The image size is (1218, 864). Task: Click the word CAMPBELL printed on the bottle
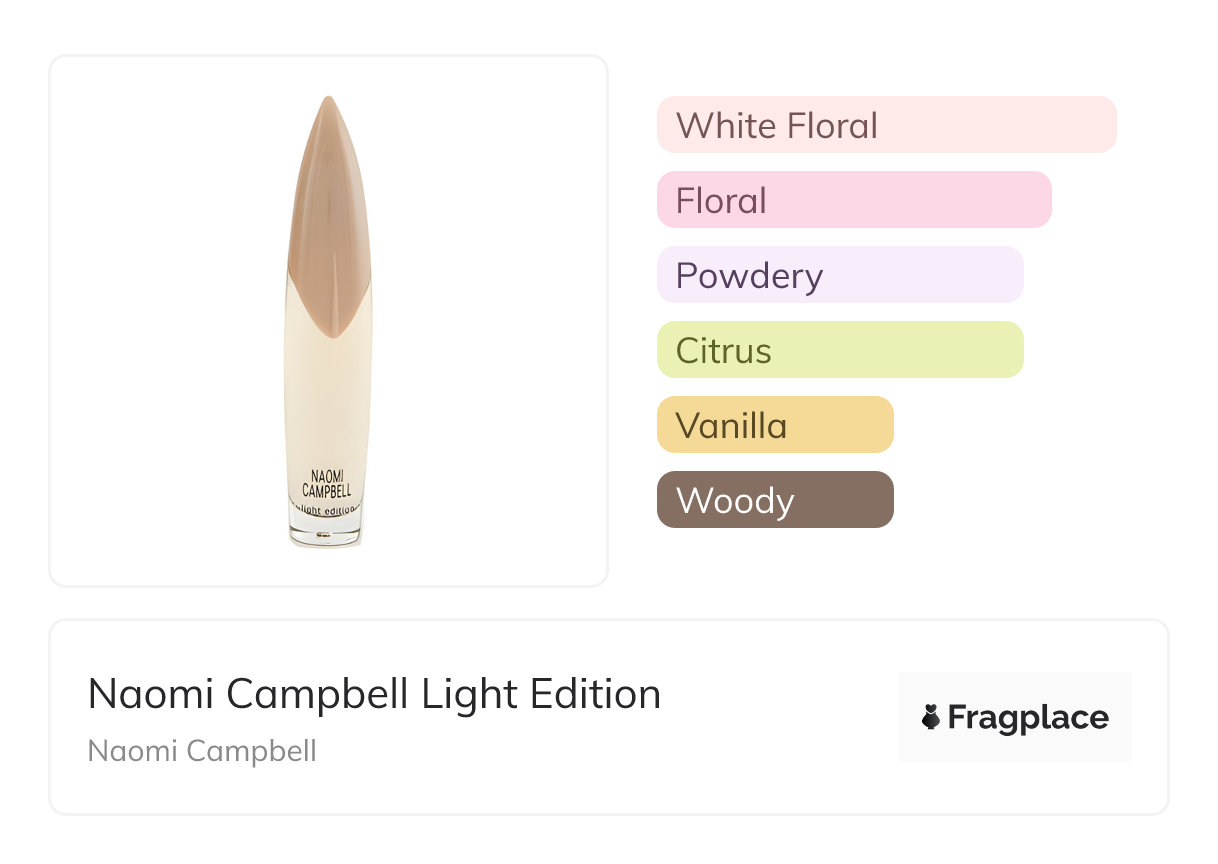coord(328,490)
